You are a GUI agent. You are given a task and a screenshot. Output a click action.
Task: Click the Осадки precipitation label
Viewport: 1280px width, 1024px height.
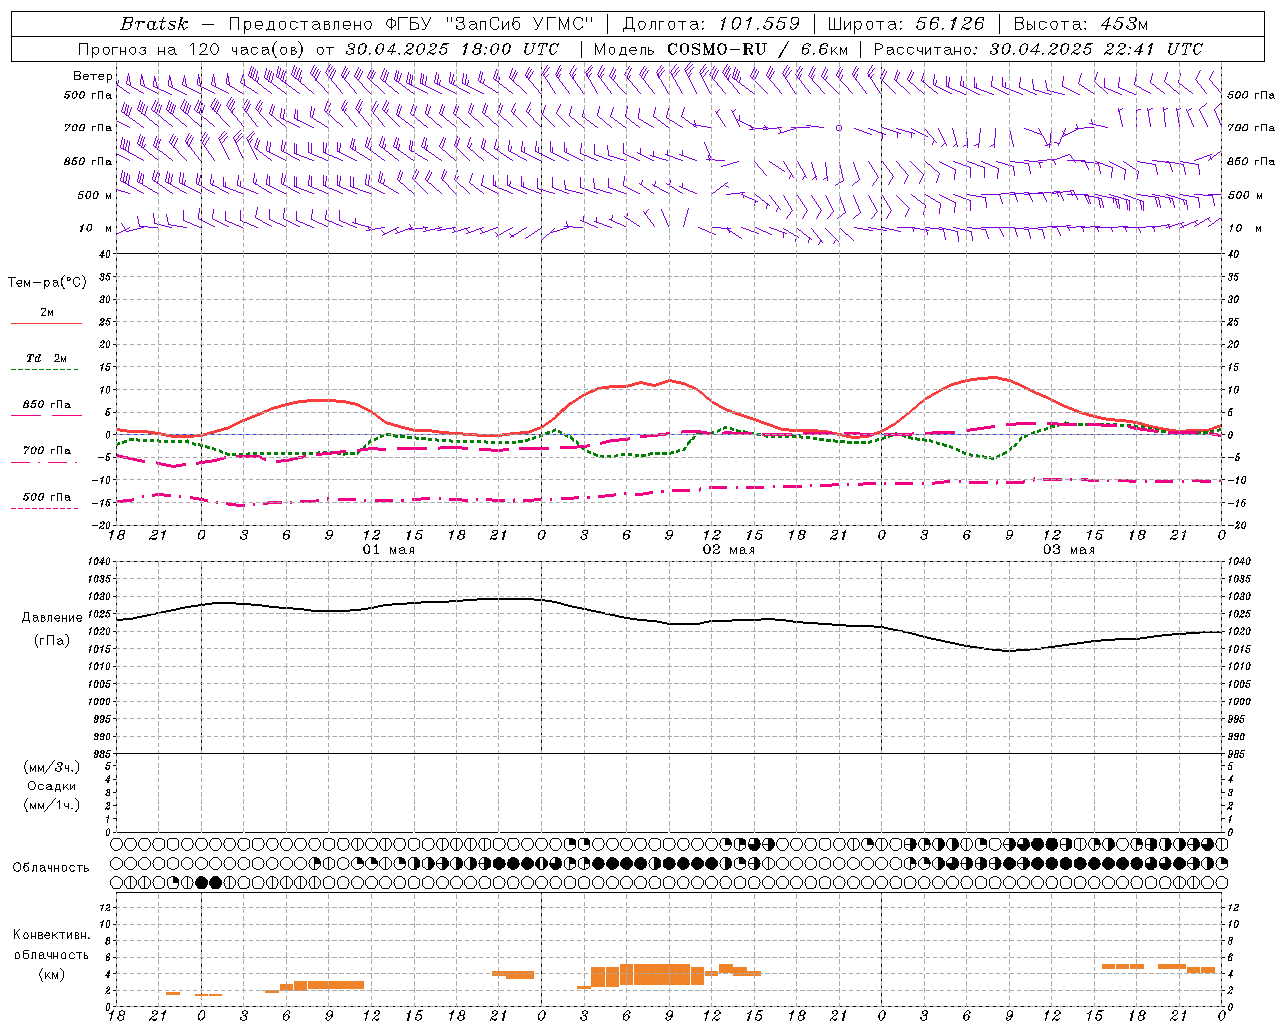pos(52,786)
